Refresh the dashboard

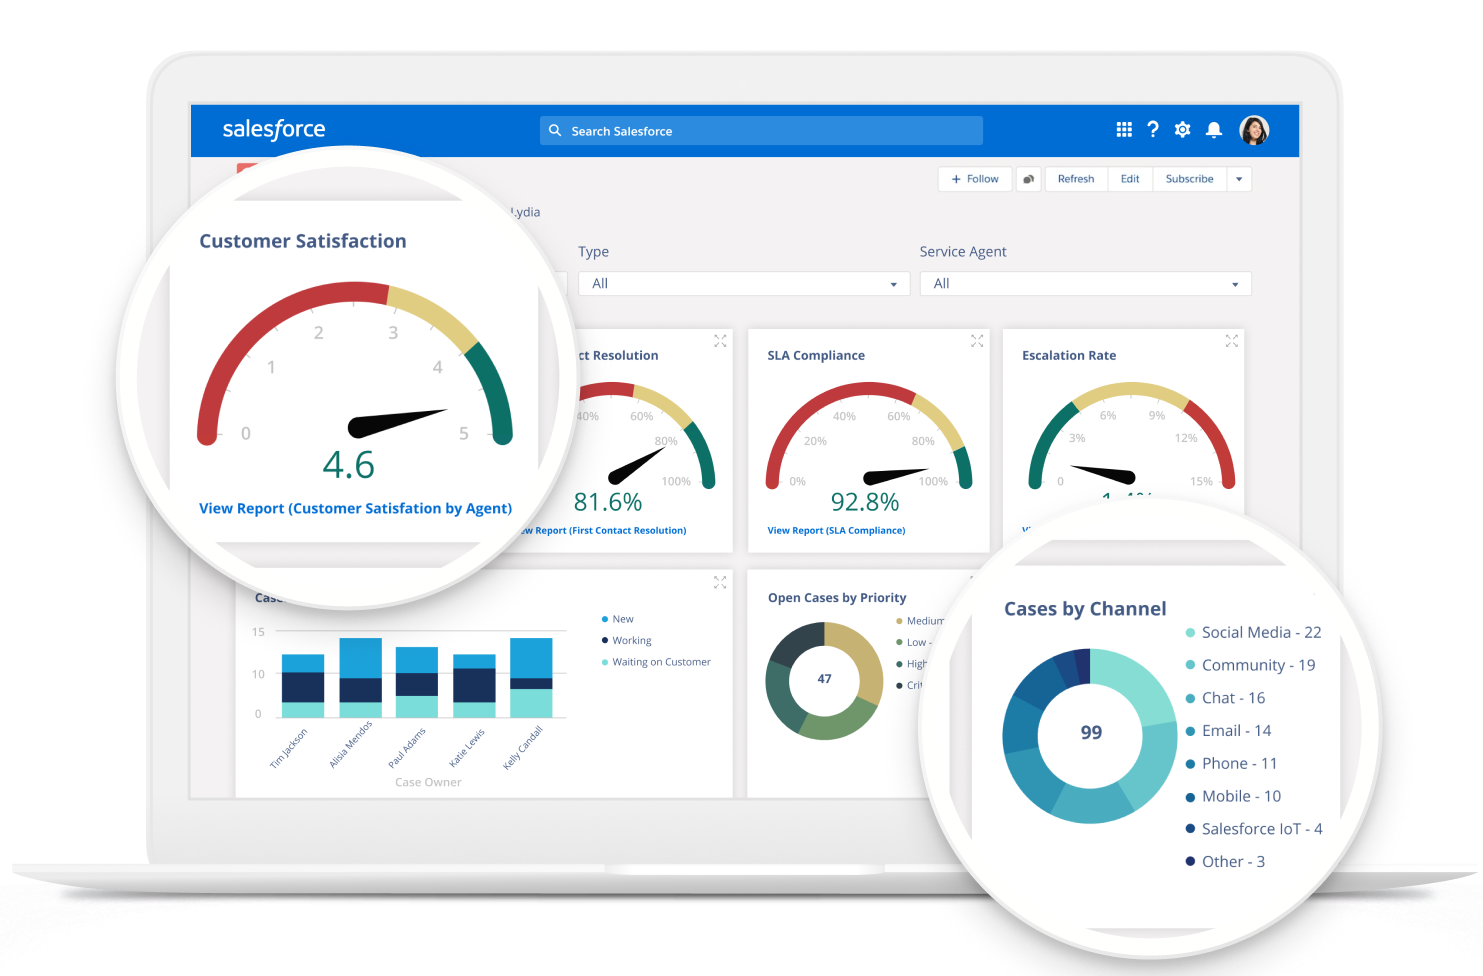point(1076,179)
